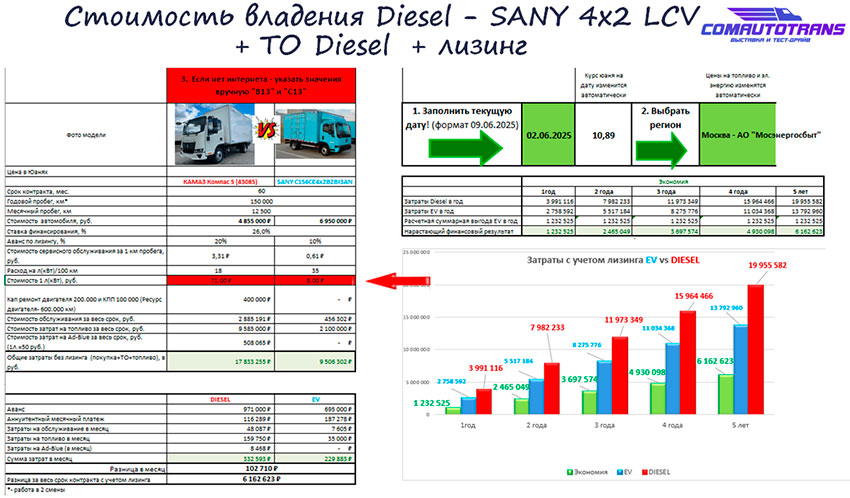
Task: Select the yuan rate cell 10,89
Action: click(603, 135)
